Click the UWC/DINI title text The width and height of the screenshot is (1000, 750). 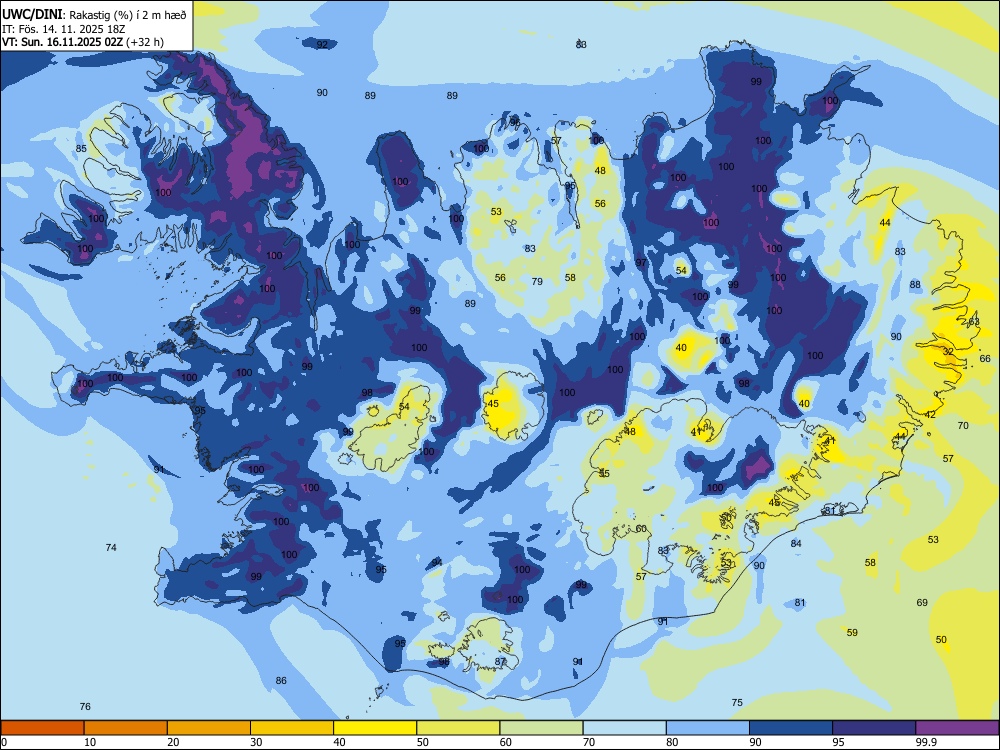[32, 15]
